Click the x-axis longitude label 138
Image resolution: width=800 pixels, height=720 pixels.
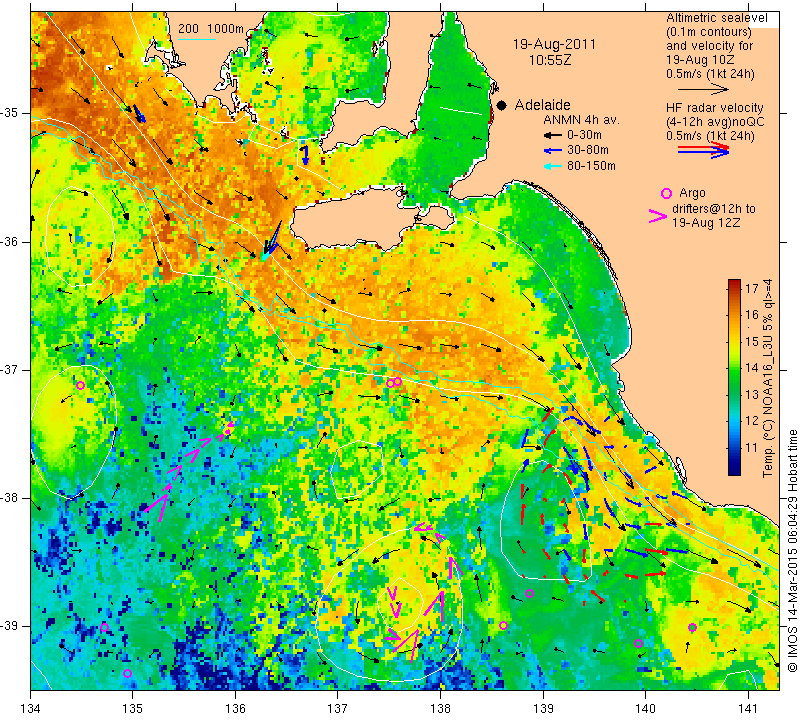pos(440,709)
